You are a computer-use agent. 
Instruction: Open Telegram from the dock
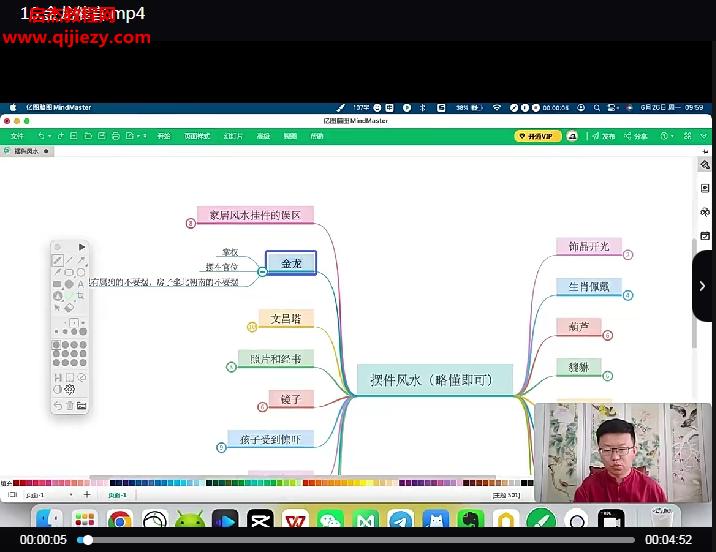coord(400,520)
